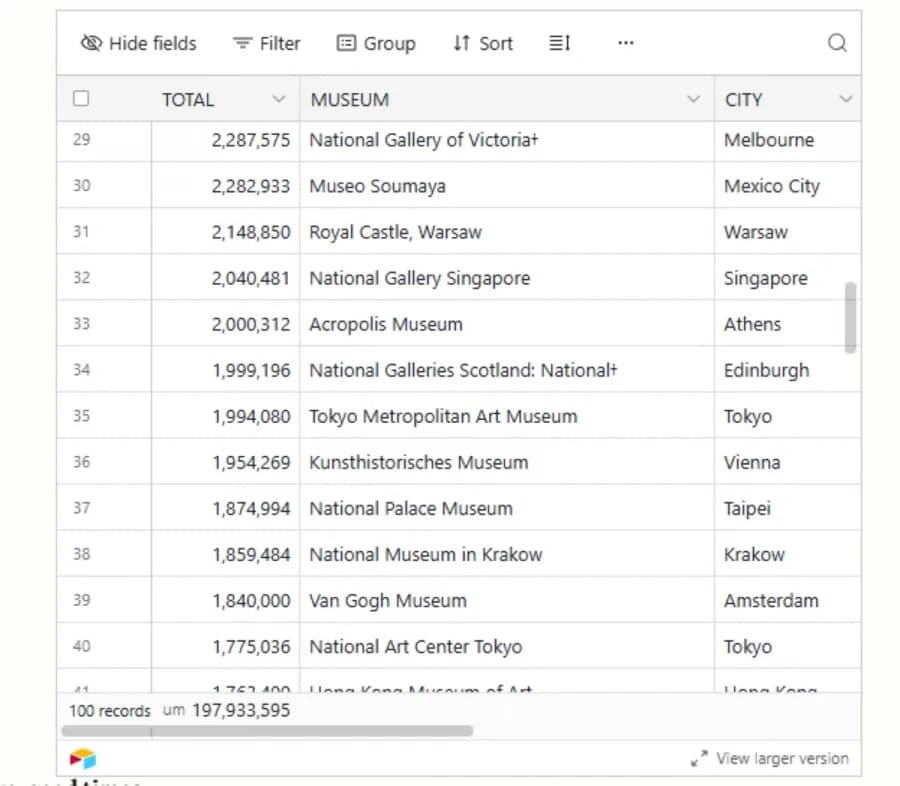Image resolution: width=900 pixels, height=786 pixels.
Task: Select the National Art Center Tokyo cell
Action: (x=507, y=646)
